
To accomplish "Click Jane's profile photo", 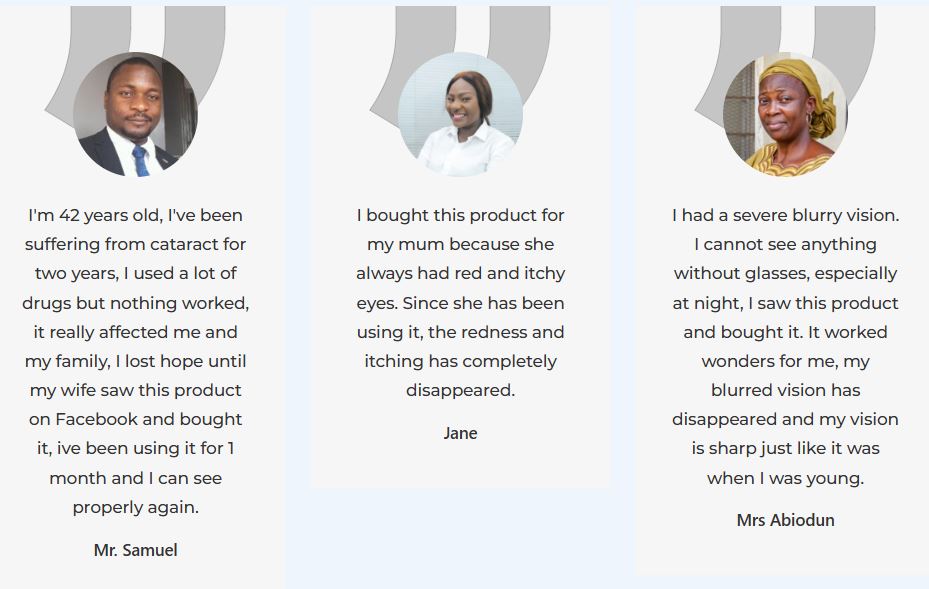I will tap(460, 115).
